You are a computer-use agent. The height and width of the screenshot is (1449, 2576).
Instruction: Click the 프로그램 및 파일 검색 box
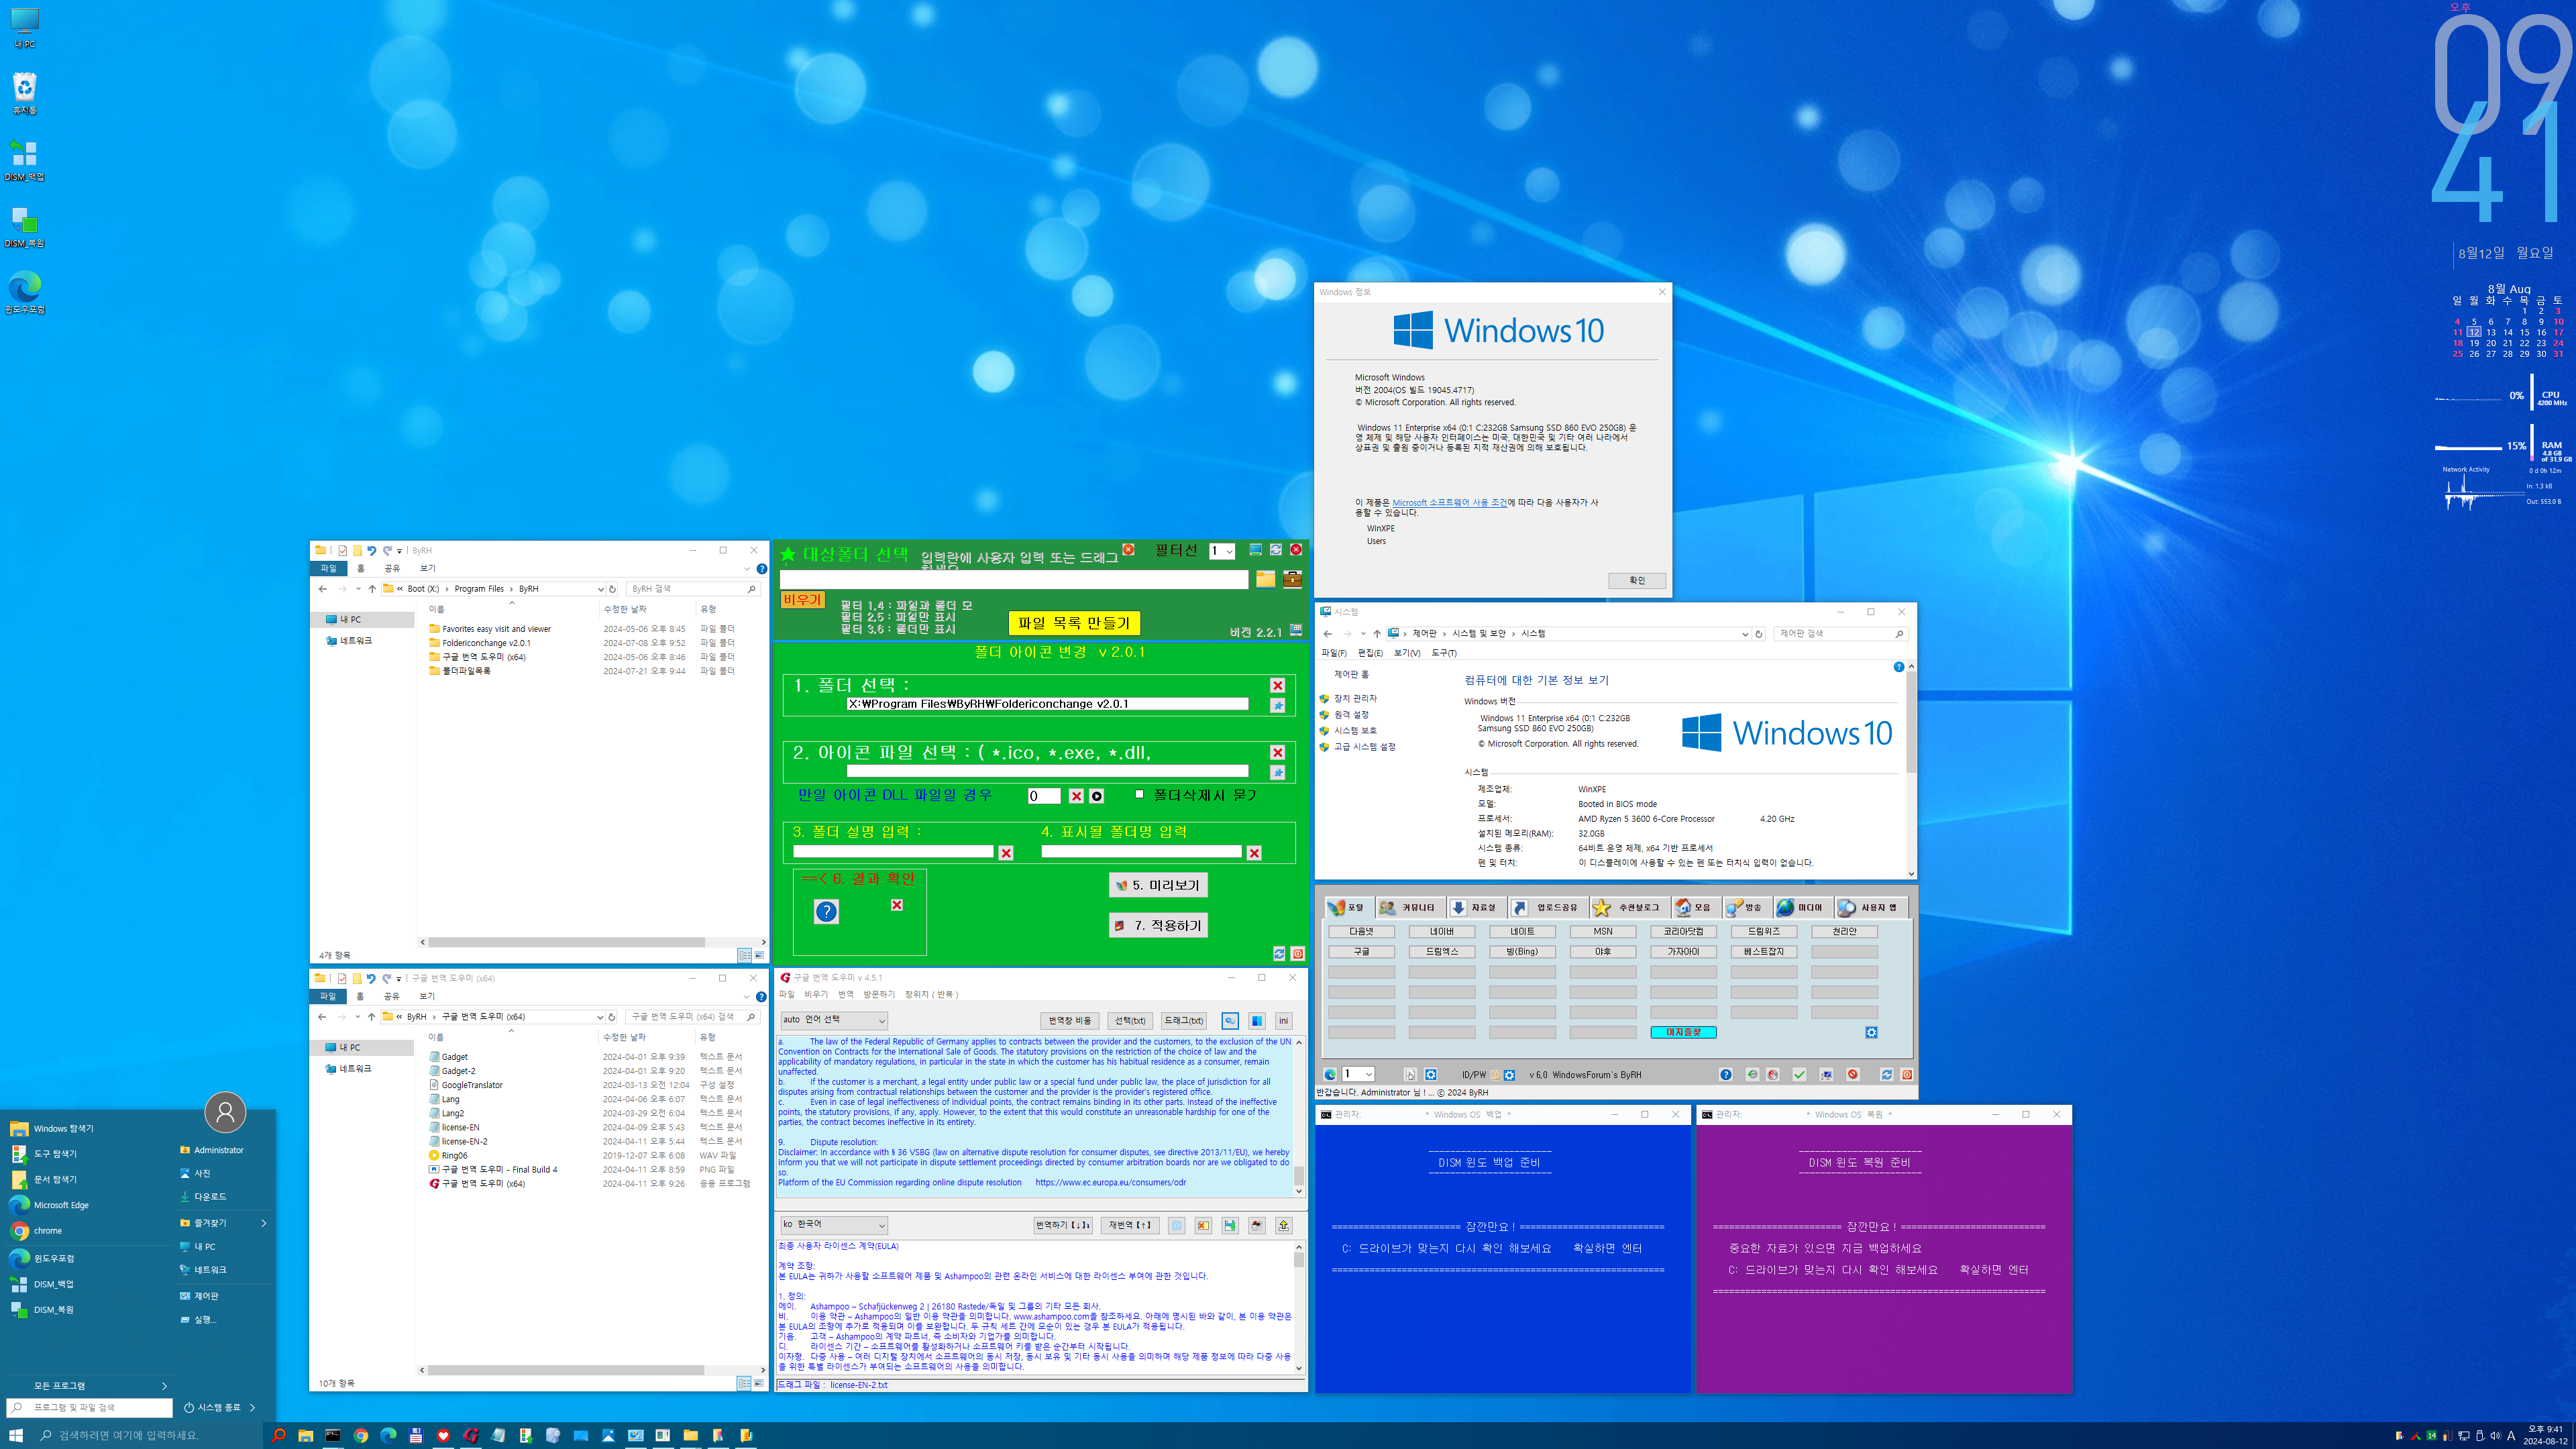[90, 1408]
